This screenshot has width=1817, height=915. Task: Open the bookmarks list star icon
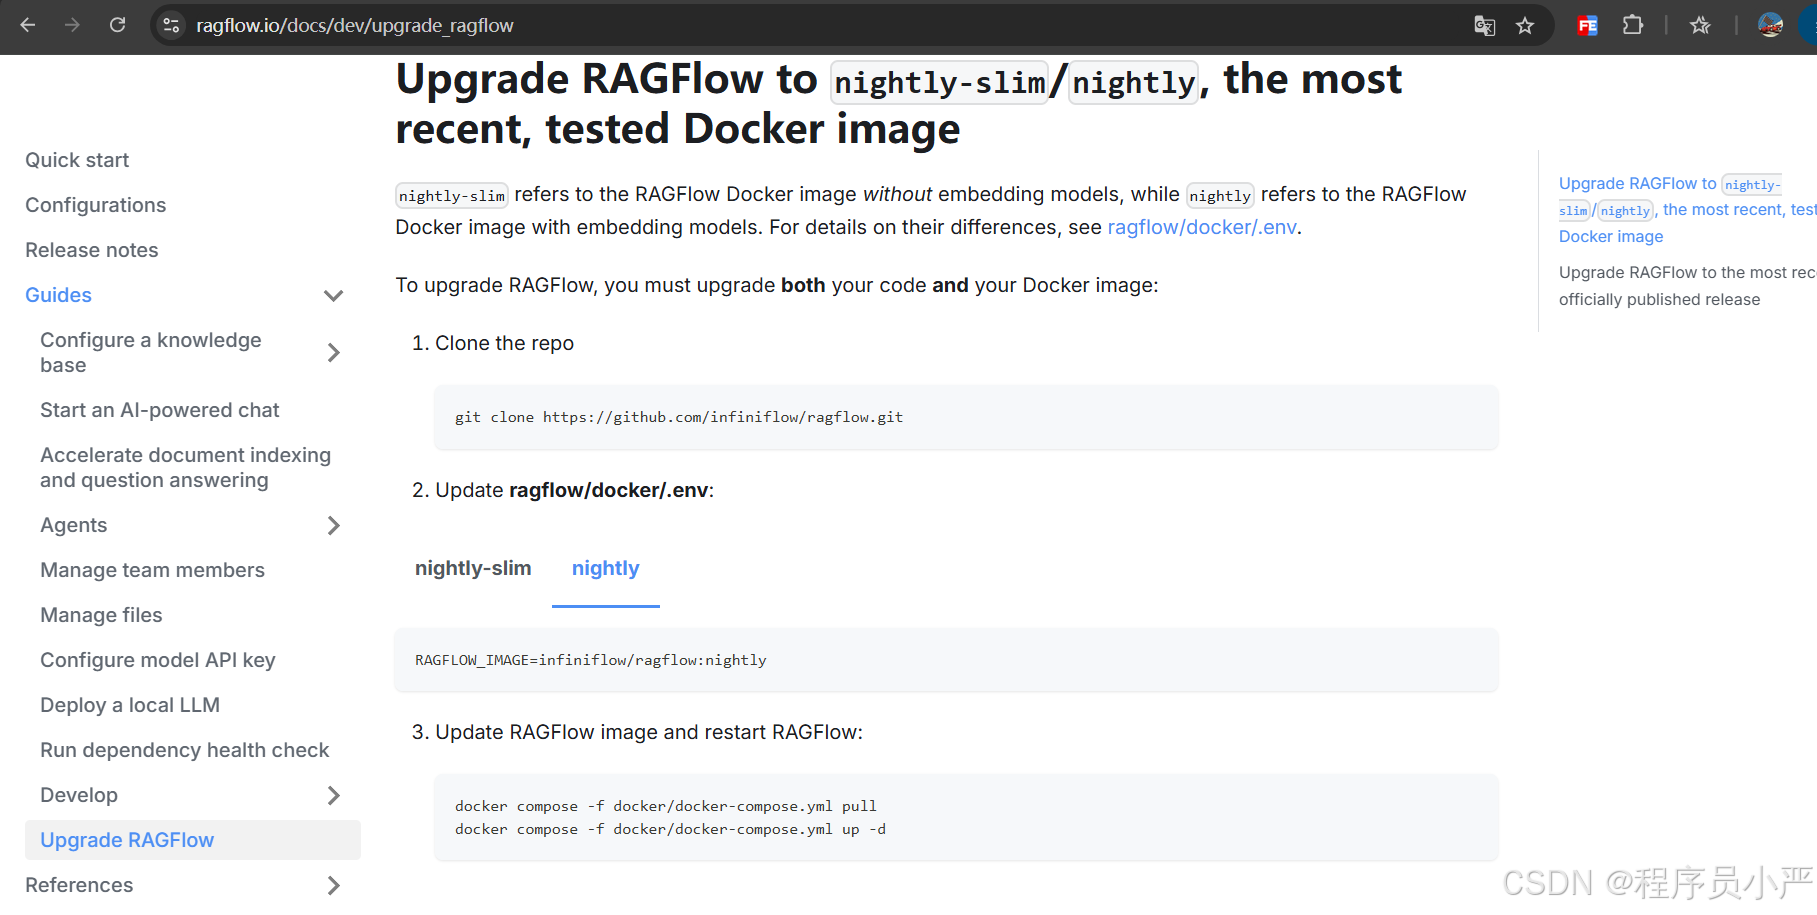pos(1700,25)
